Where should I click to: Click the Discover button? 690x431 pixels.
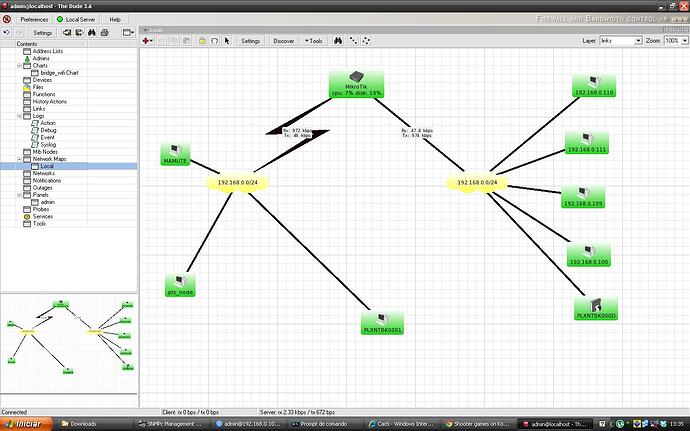pyautogui.click(x=283, y=41)
